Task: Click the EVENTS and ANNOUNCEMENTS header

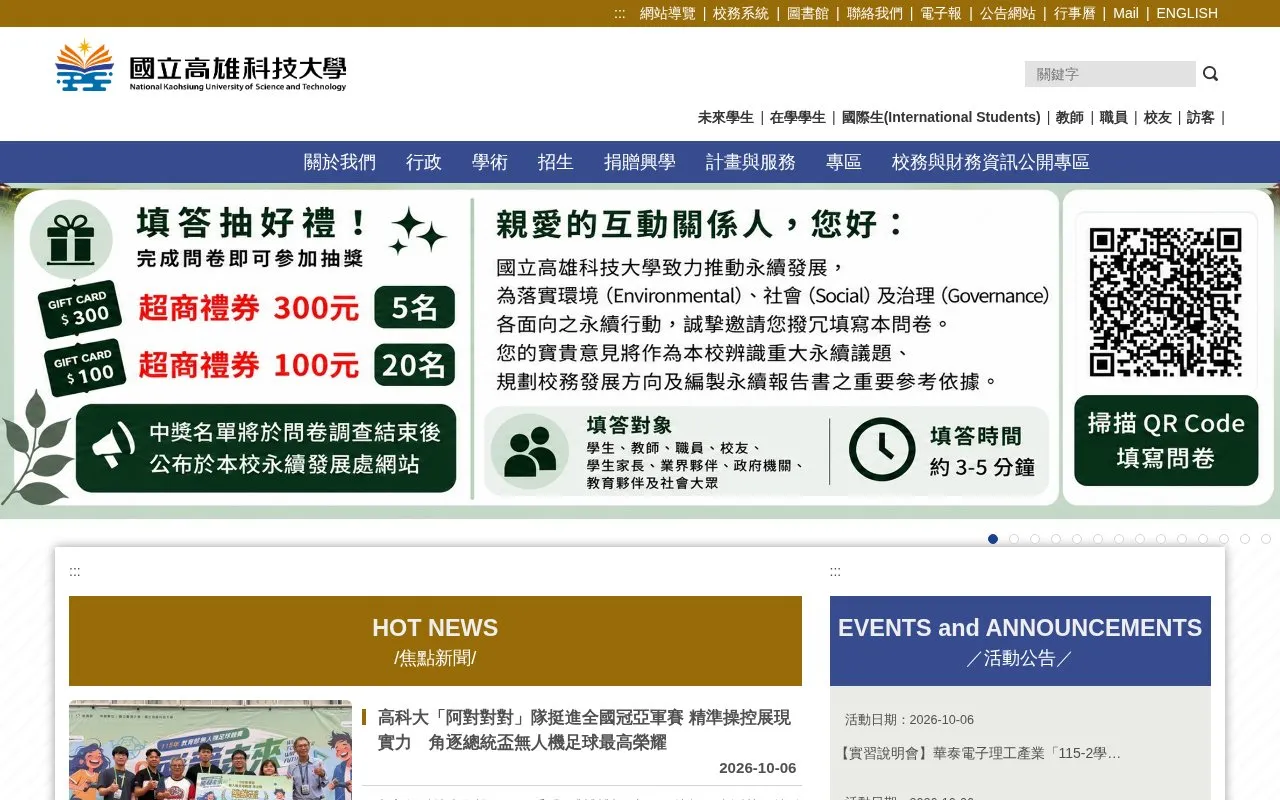Action: [1020, 641]
